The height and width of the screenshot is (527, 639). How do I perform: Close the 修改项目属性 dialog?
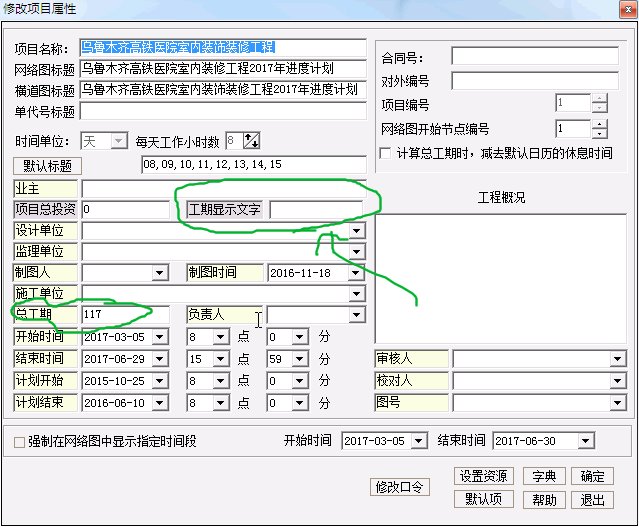pyautogui.click(x=628, y=9)
